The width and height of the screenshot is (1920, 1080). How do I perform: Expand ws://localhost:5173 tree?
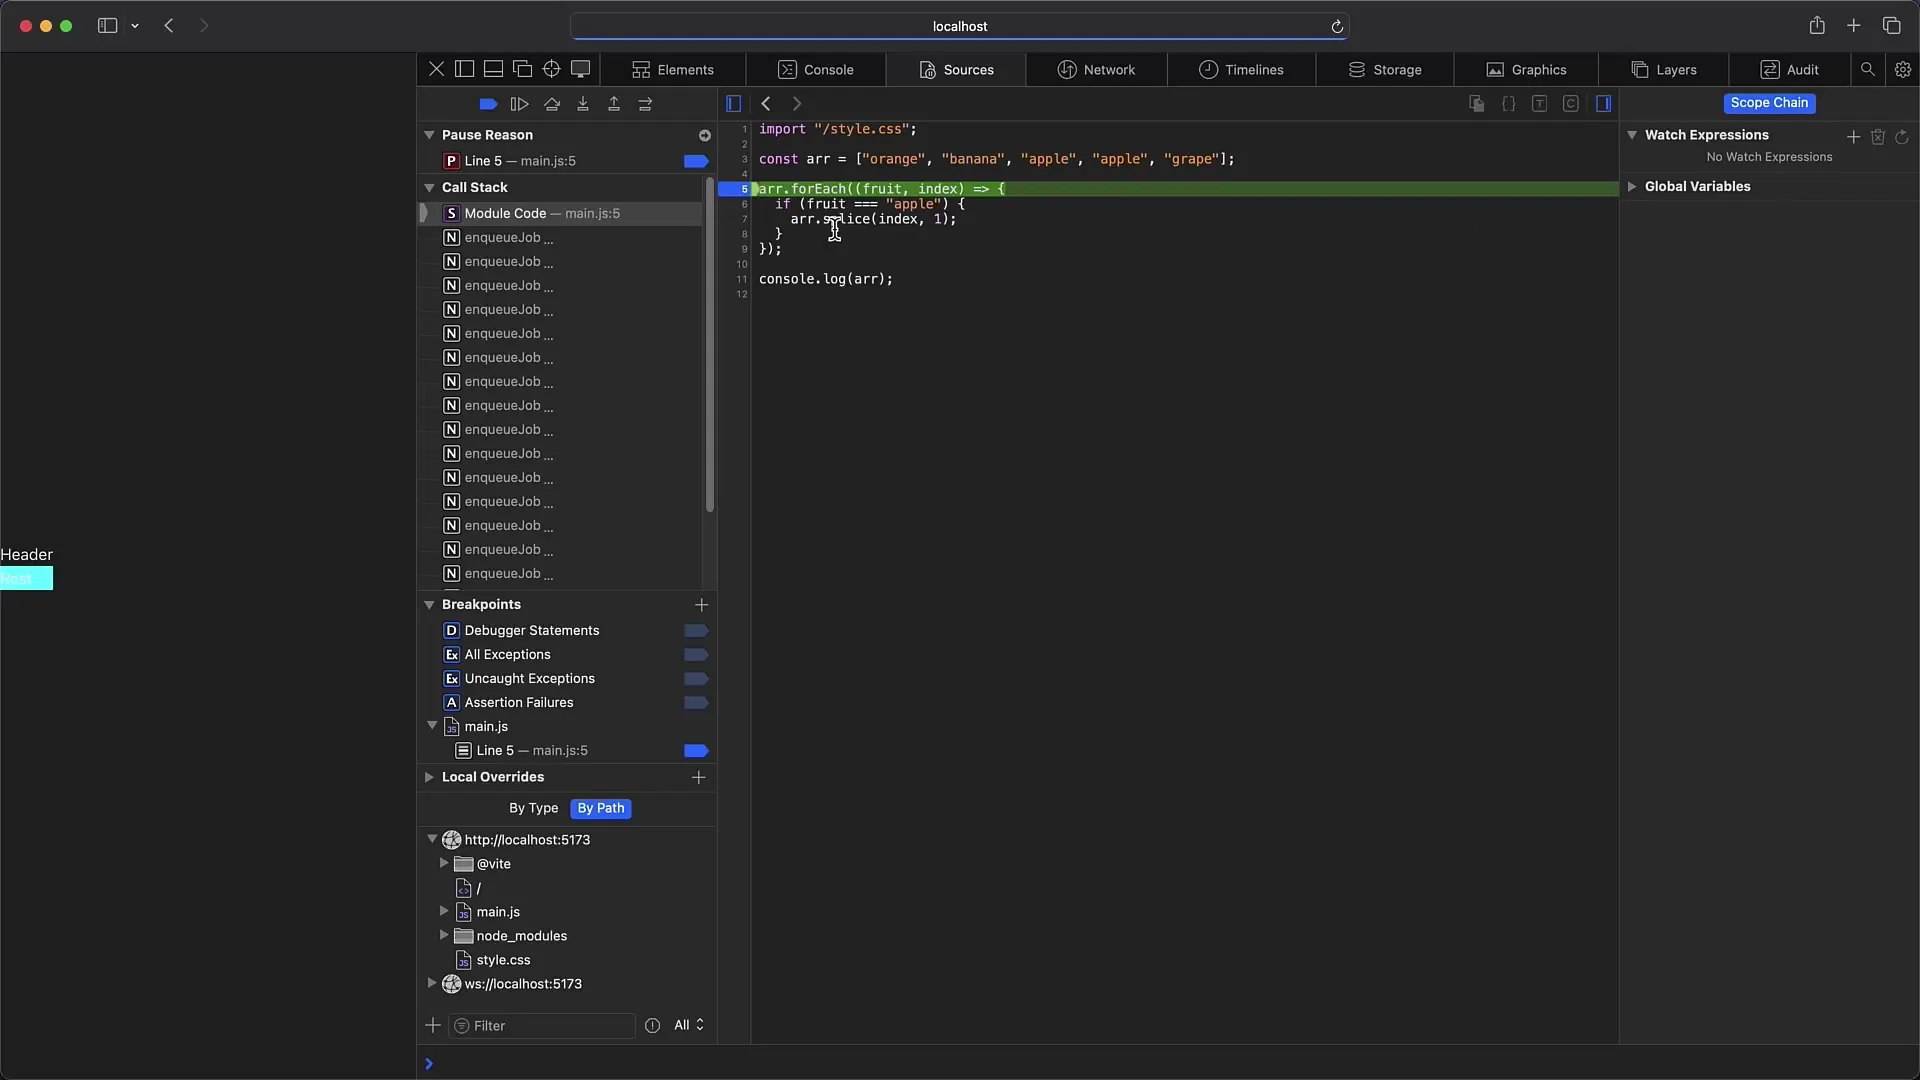click(432, 983)
